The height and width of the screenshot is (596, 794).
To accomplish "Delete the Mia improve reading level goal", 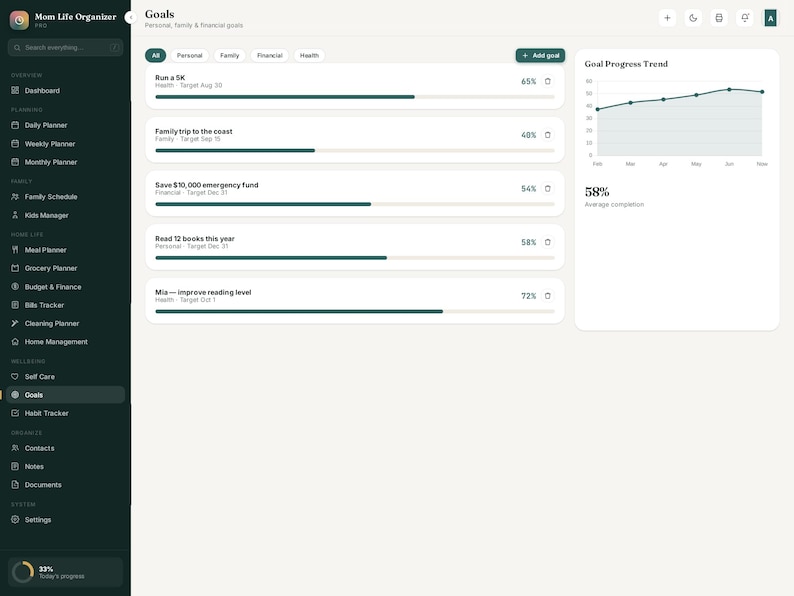I will pyautogui.click(x=547, y=296).
